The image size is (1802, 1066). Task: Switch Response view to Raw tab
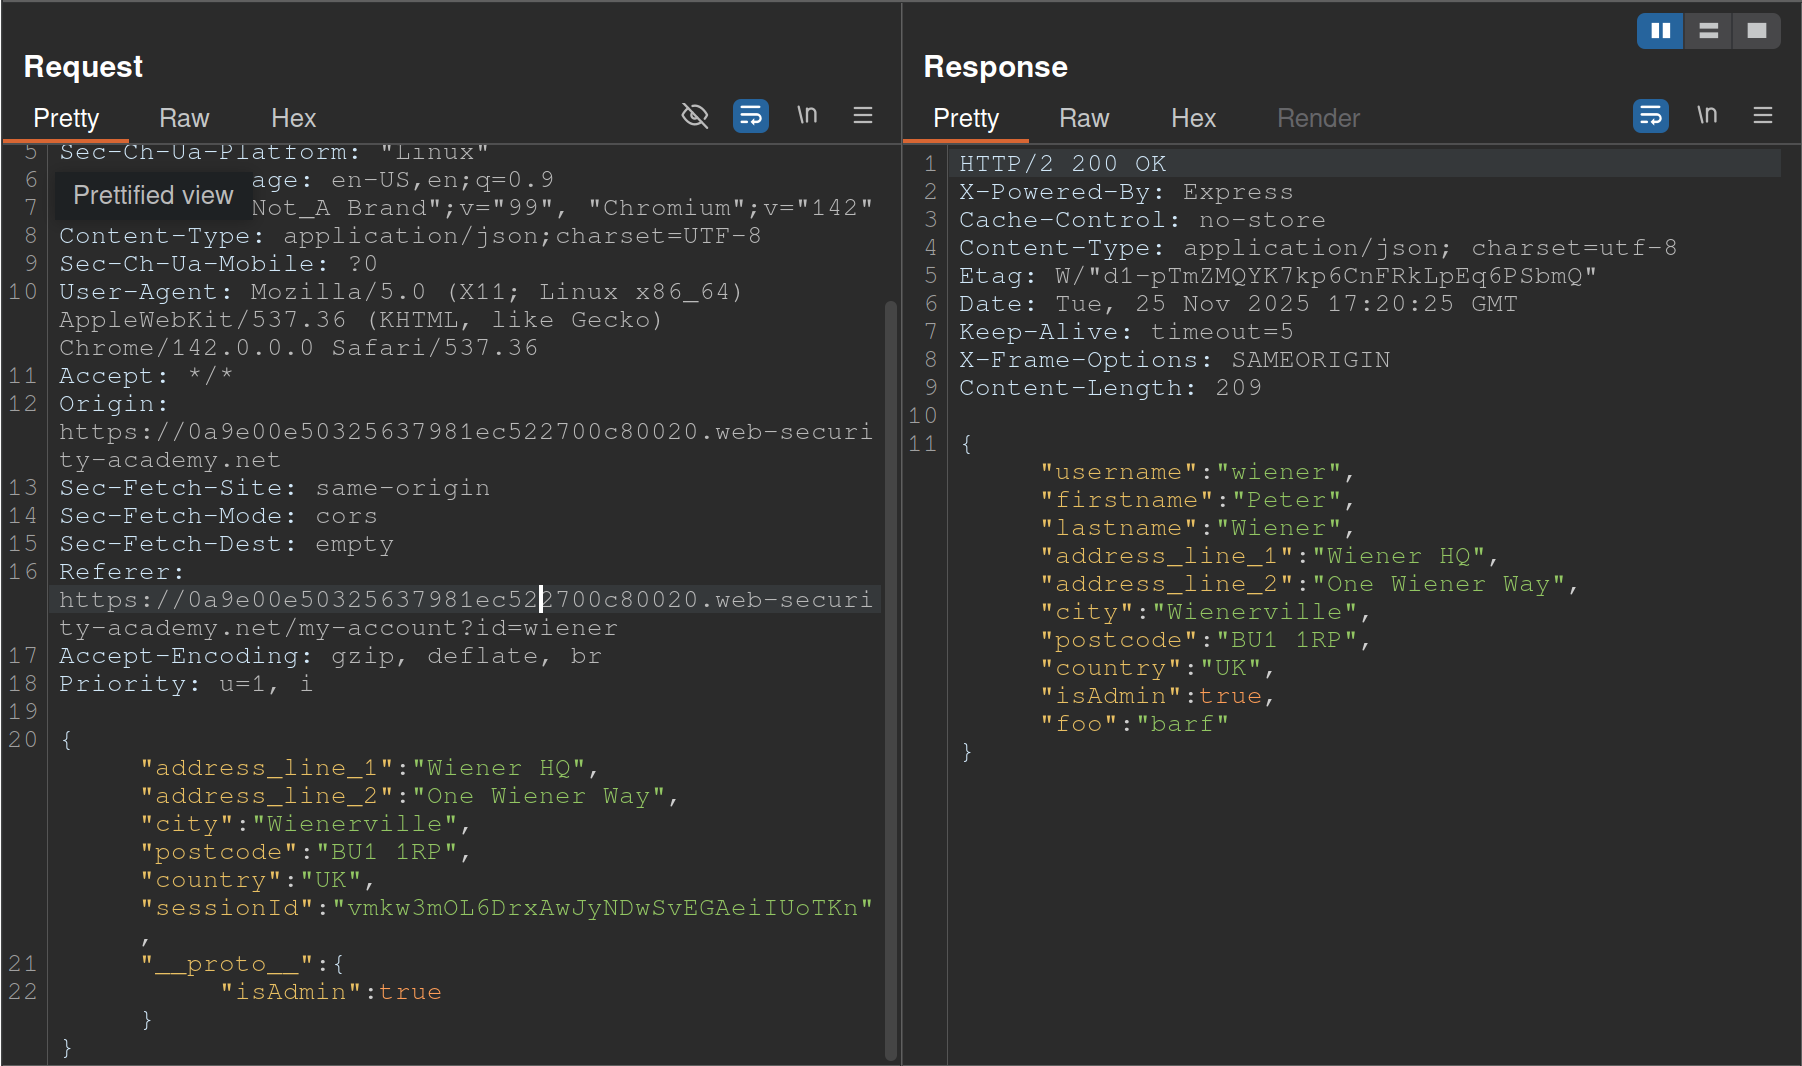point(1084,118)
